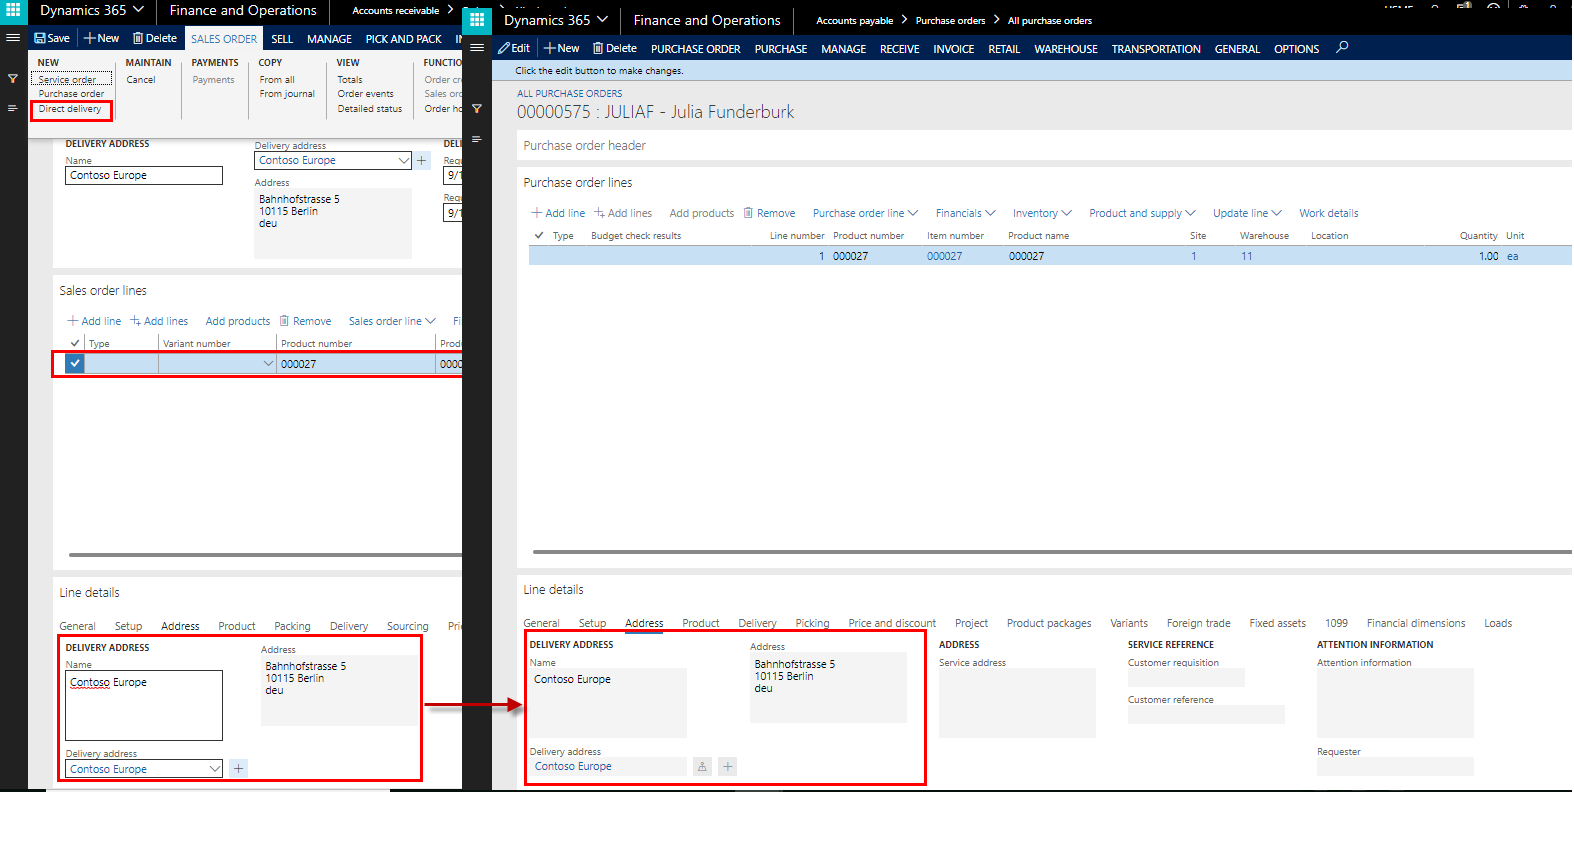Open Totals under VIEW group
The width and height of the screenshot is (1574, 841).
(x=350, y=80)
